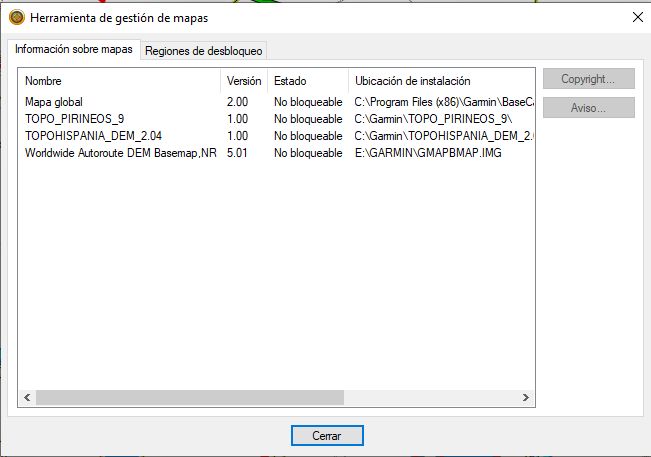
Task: Click the Cerrar button
Action: (327, 435)
